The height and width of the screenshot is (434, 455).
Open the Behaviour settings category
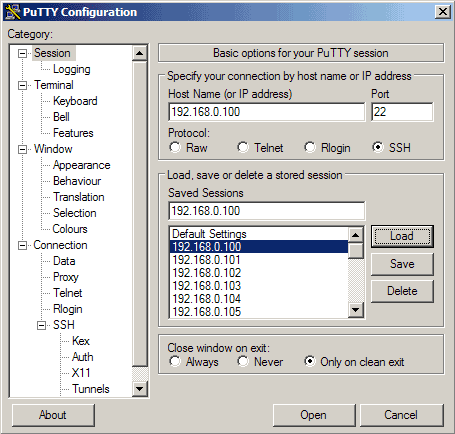point(77,181)
